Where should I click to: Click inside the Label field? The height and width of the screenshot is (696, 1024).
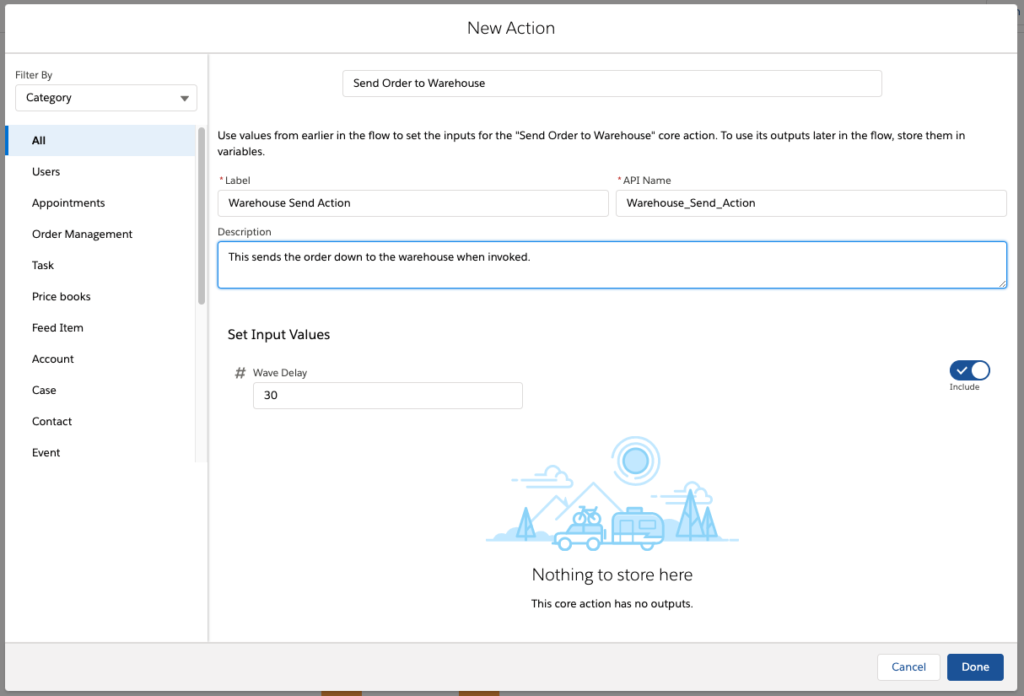pos(413,202)
